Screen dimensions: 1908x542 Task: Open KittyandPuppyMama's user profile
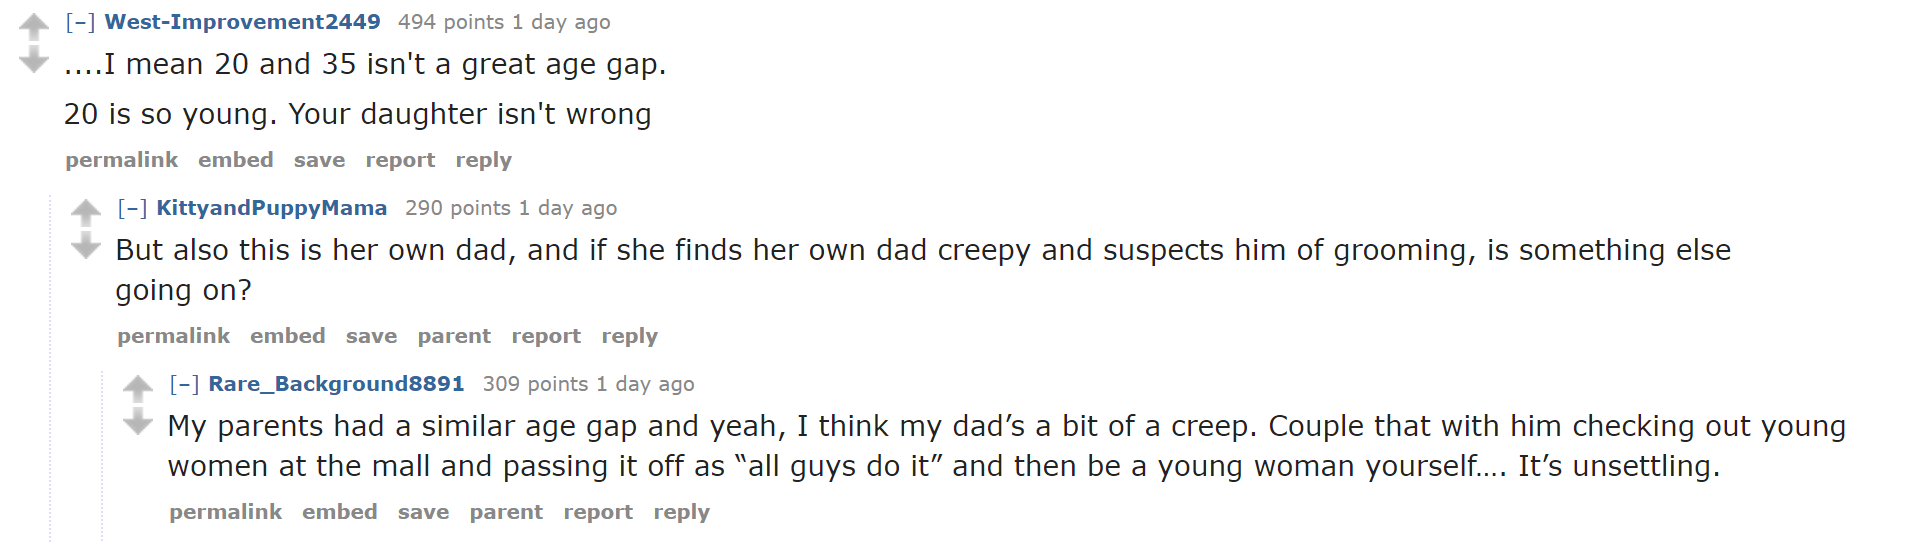click(x=271, y=208)
